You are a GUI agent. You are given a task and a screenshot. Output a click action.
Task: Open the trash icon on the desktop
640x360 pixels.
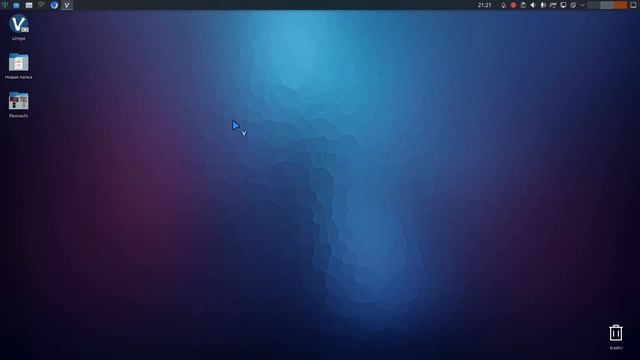[616, 337]
